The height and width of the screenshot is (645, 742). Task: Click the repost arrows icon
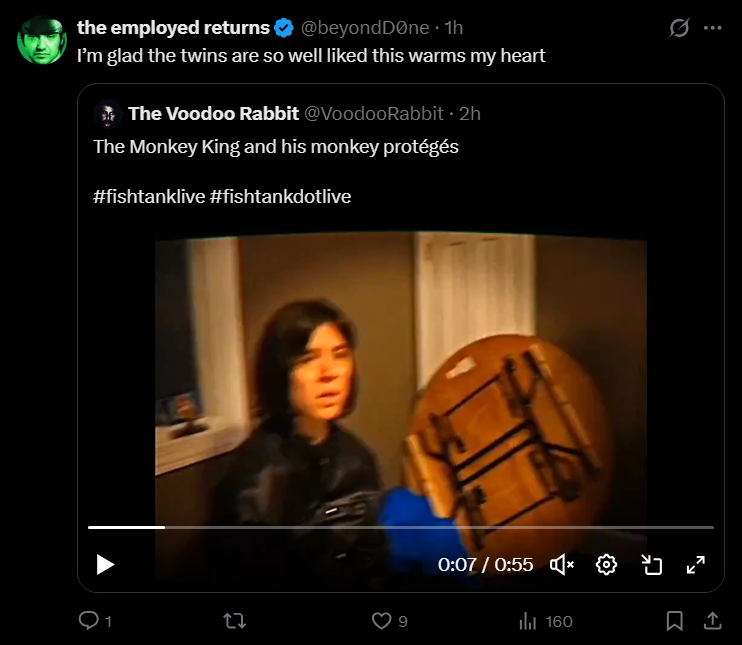pos(235,621)
